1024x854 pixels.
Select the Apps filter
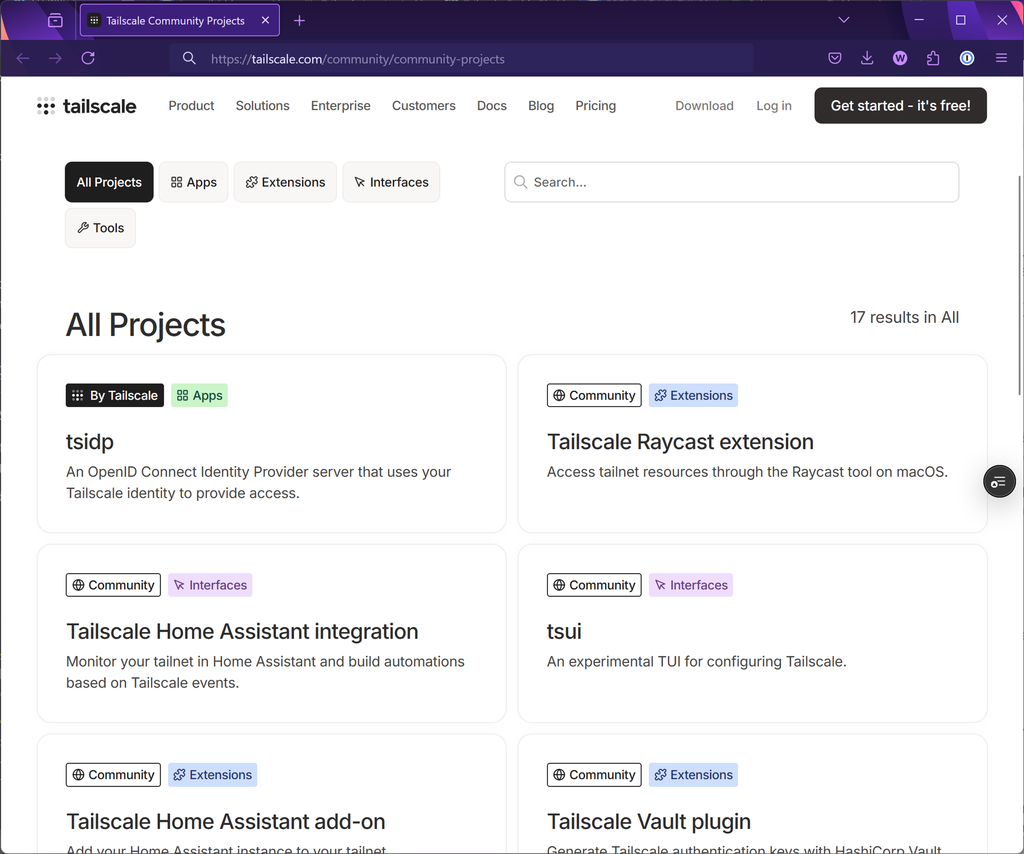click(x=193, y=182)
